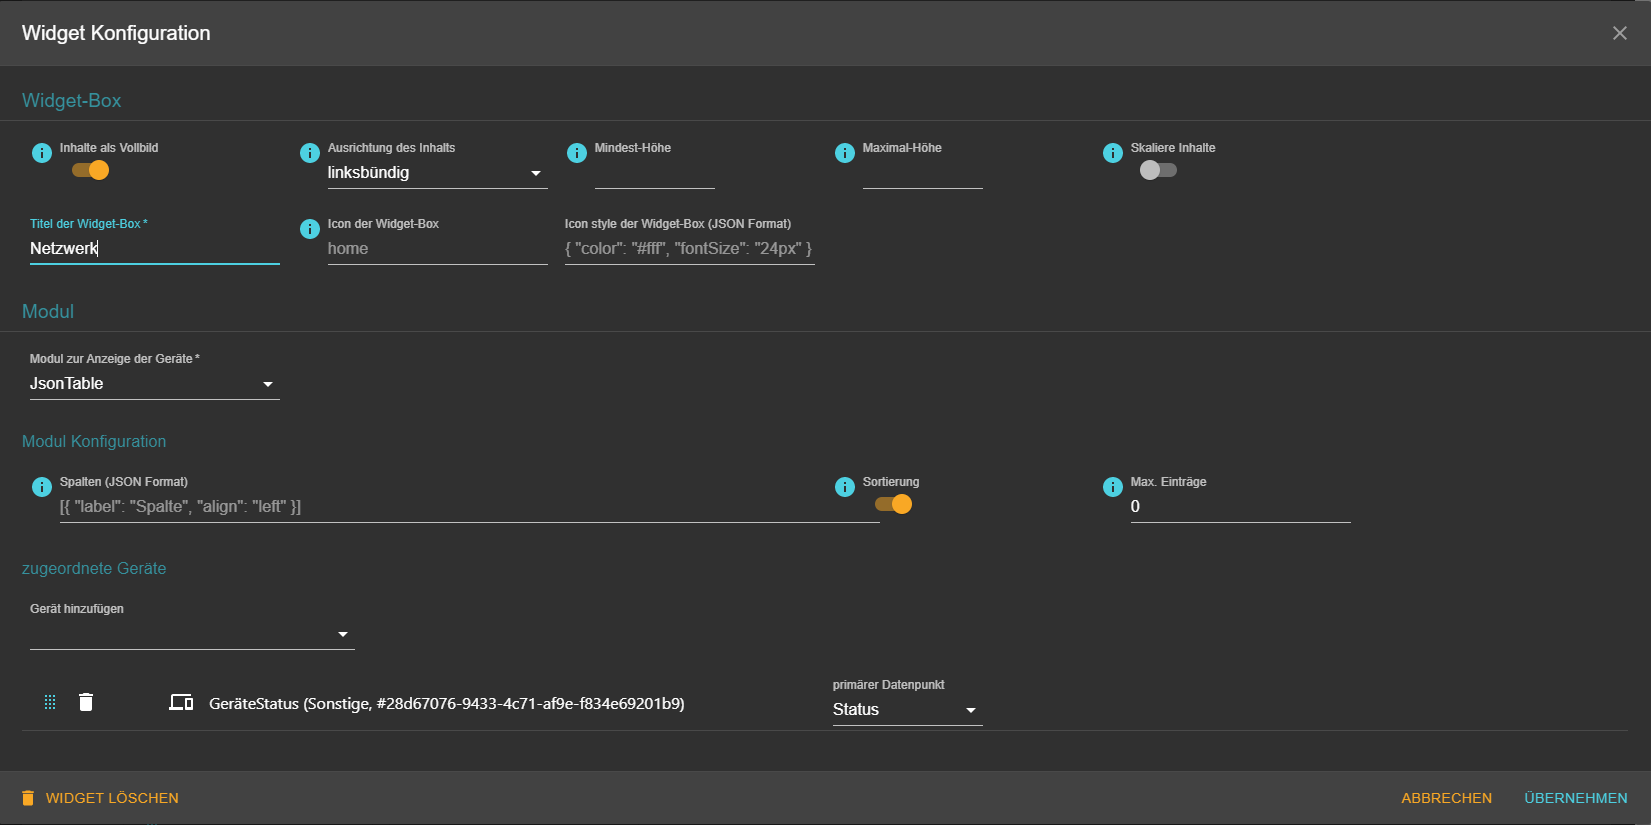1651x825 pixels.
Task: Click the info icon for Maximal-Höhe
Action: (845, 153)
